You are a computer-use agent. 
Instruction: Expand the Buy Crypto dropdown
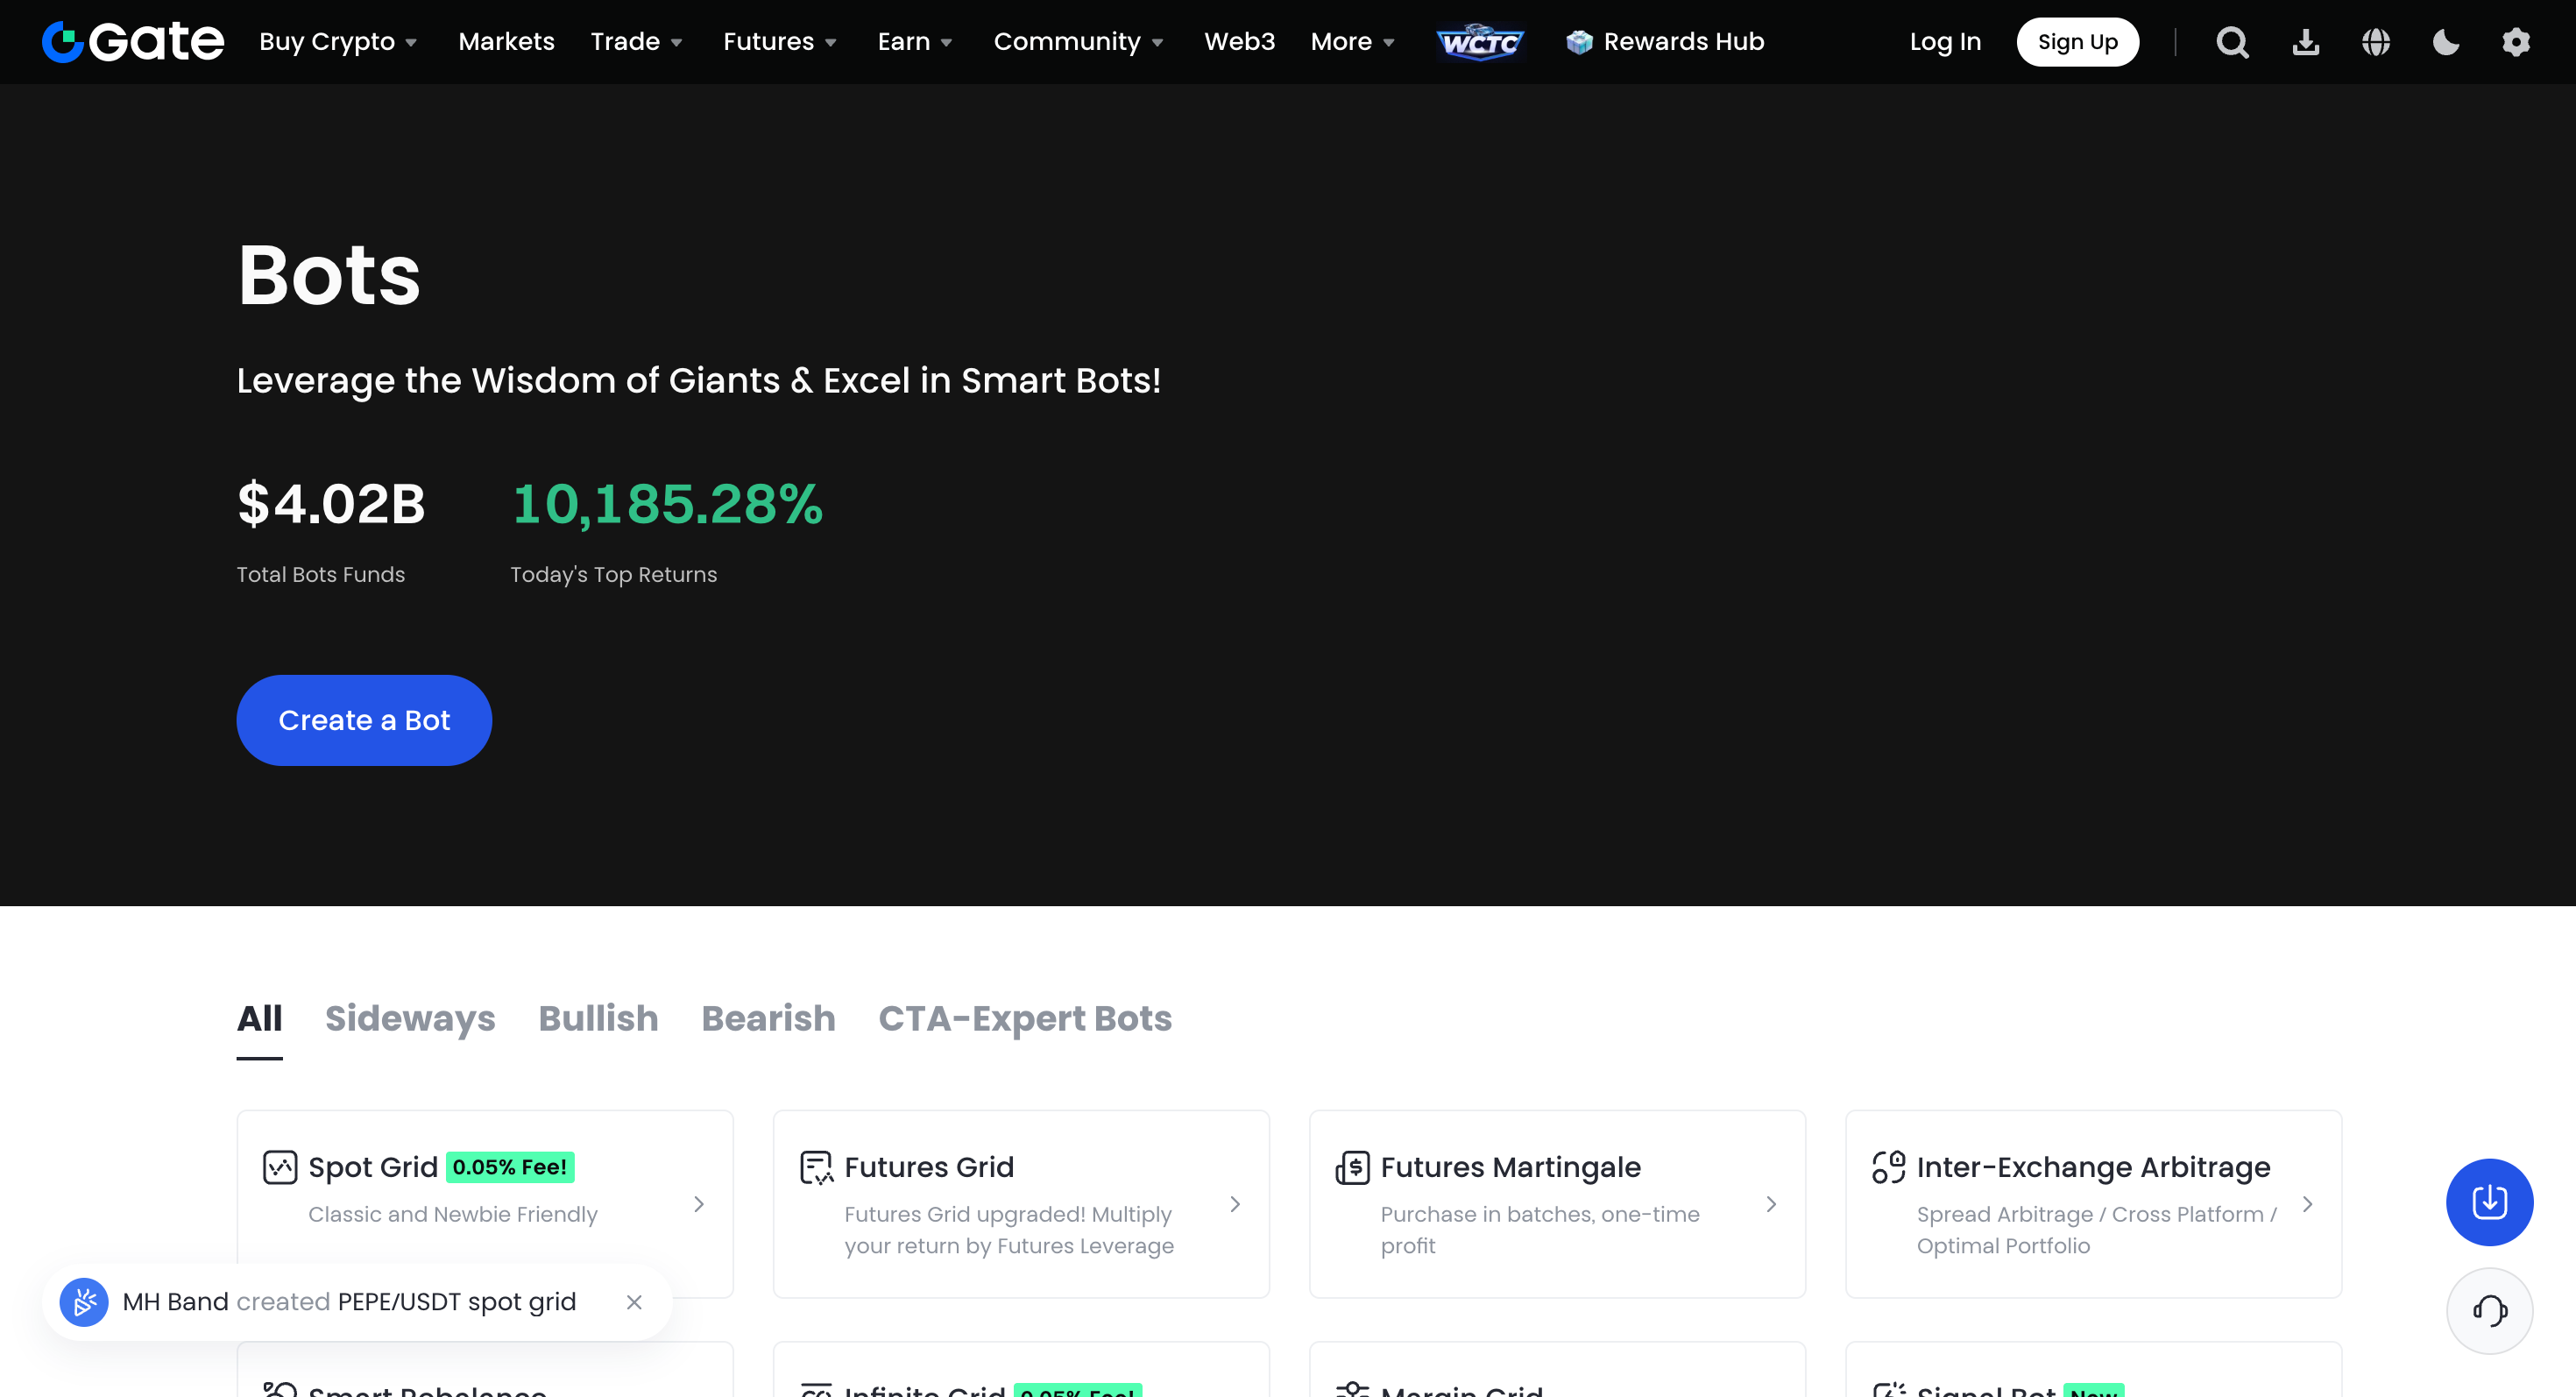338,42
